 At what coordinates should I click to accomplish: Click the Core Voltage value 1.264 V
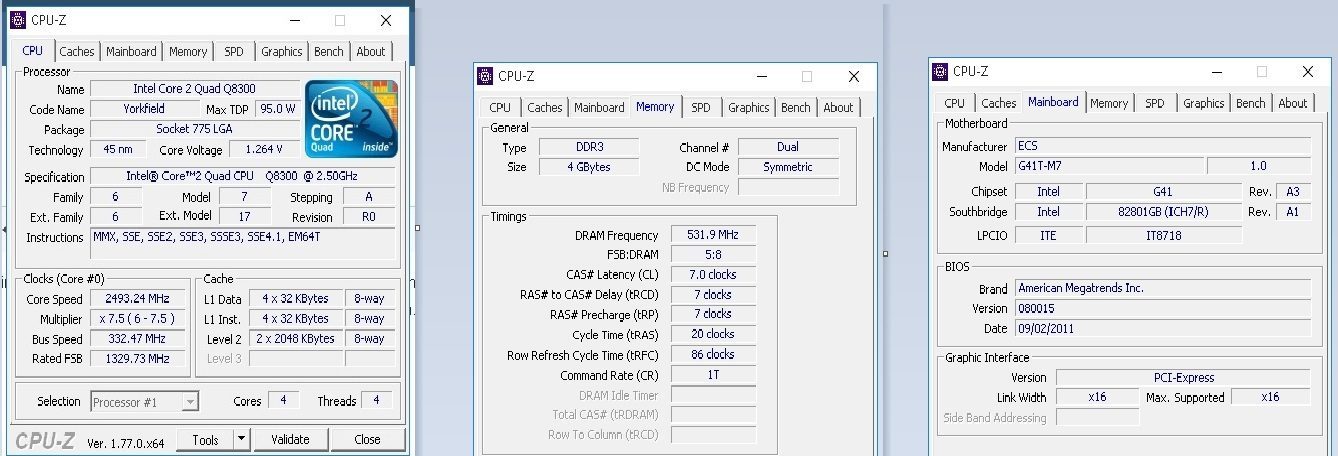[x=263, y=149]
